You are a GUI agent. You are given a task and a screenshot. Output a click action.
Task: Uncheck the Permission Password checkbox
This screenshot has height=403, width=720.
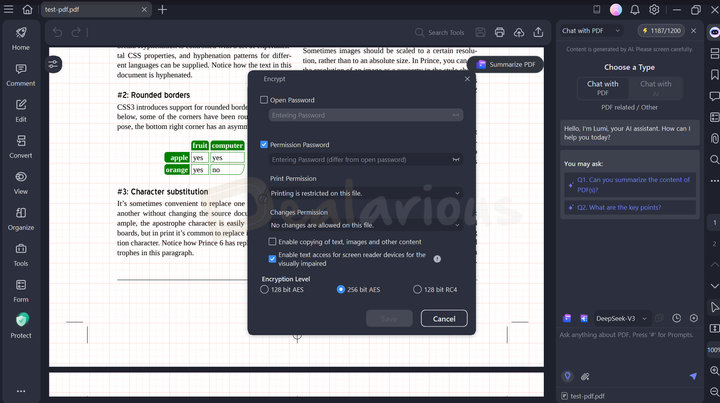(x=264, y=144)
